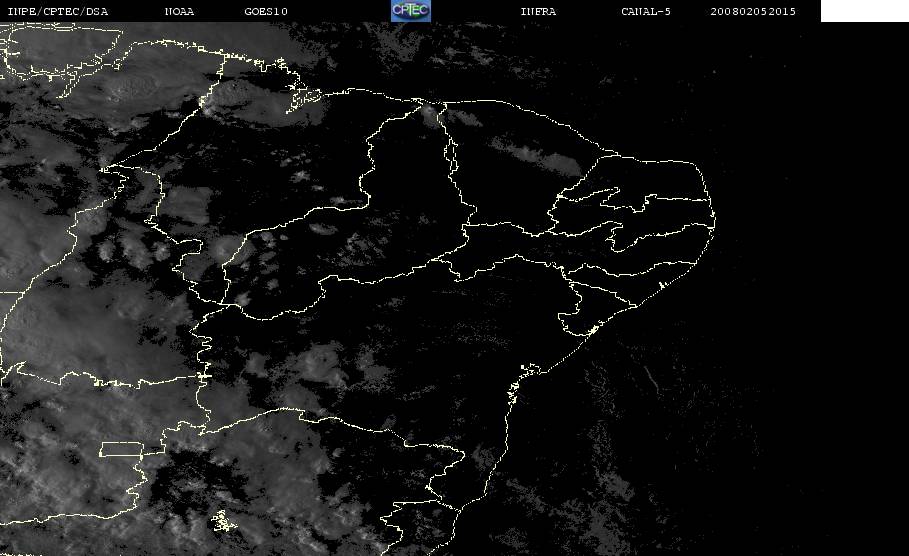Click the CPTEC logo in header

coord(410,10)
